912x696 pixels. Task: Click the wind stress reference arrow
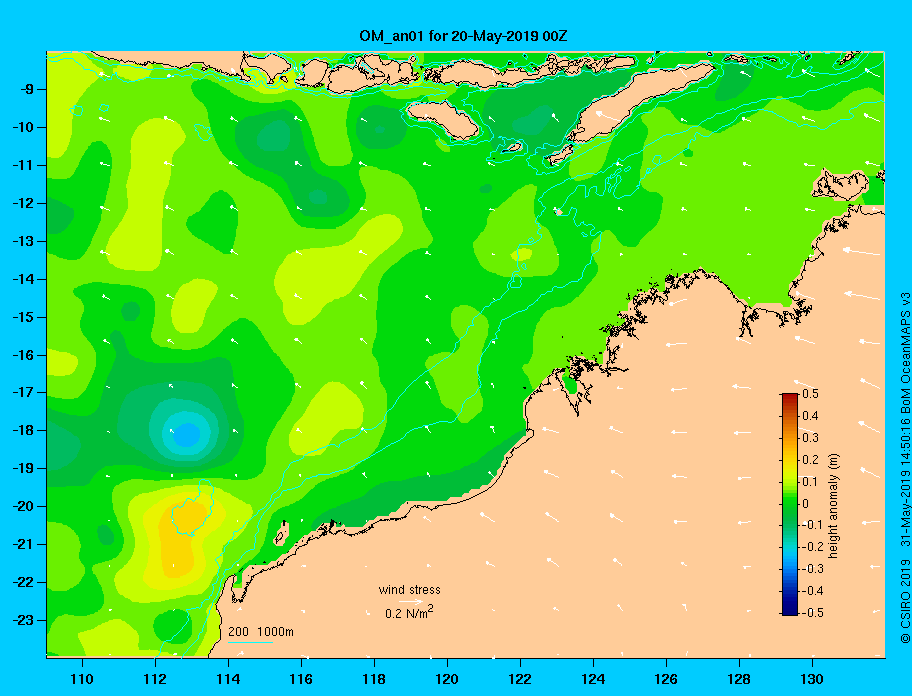[x=410, y=602]
